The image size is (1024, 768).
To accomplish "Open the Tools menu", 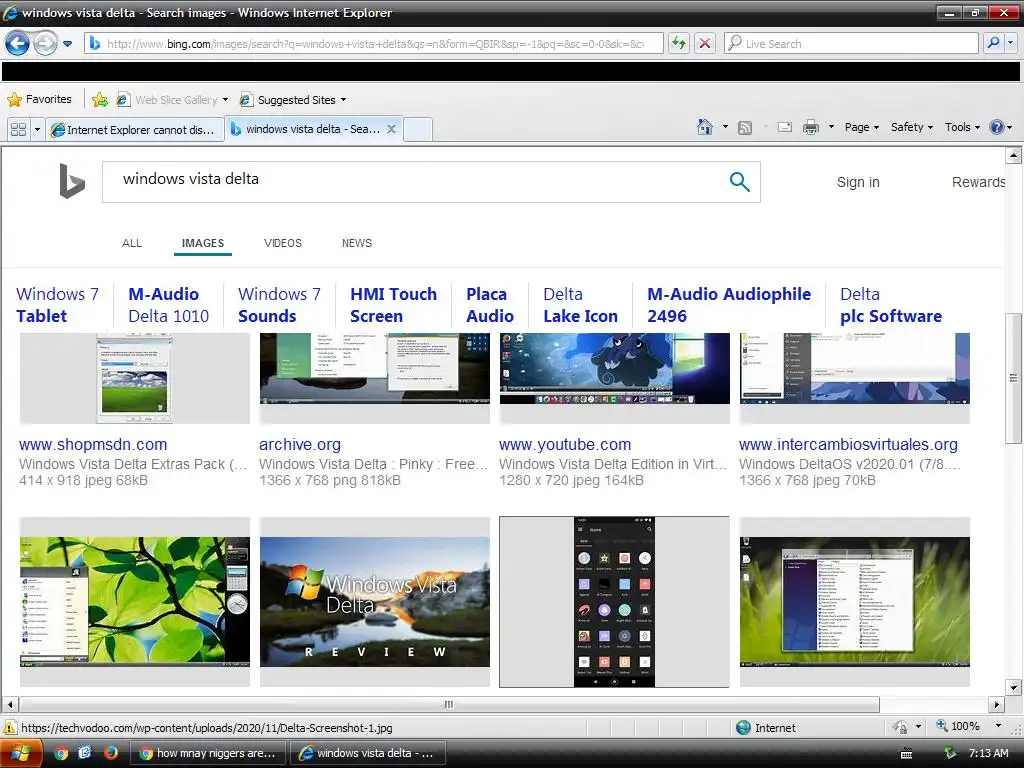I will pyautogui.click(x=962, y=127).
